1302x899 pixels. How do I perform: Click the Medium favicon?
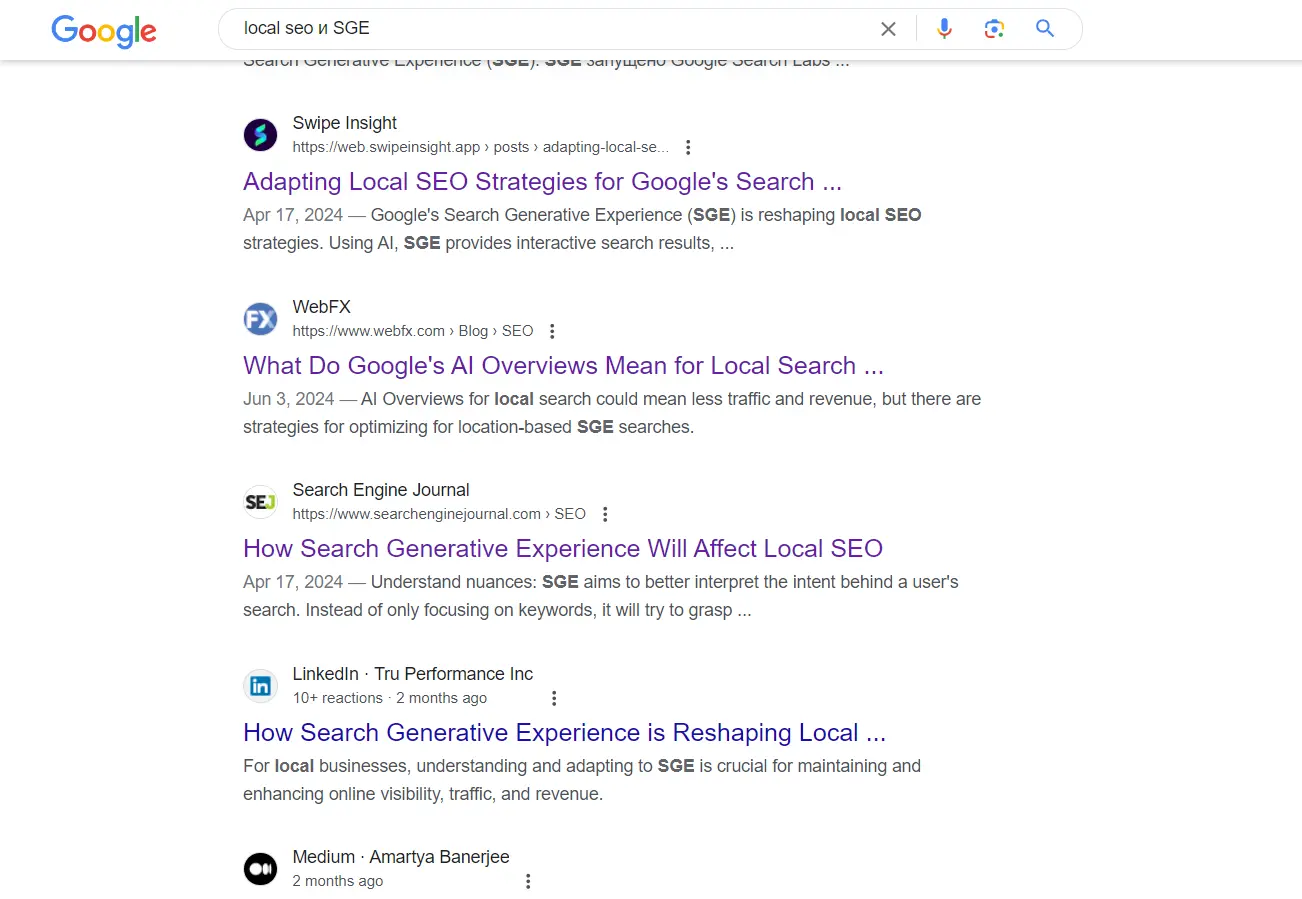pos(260,869)
